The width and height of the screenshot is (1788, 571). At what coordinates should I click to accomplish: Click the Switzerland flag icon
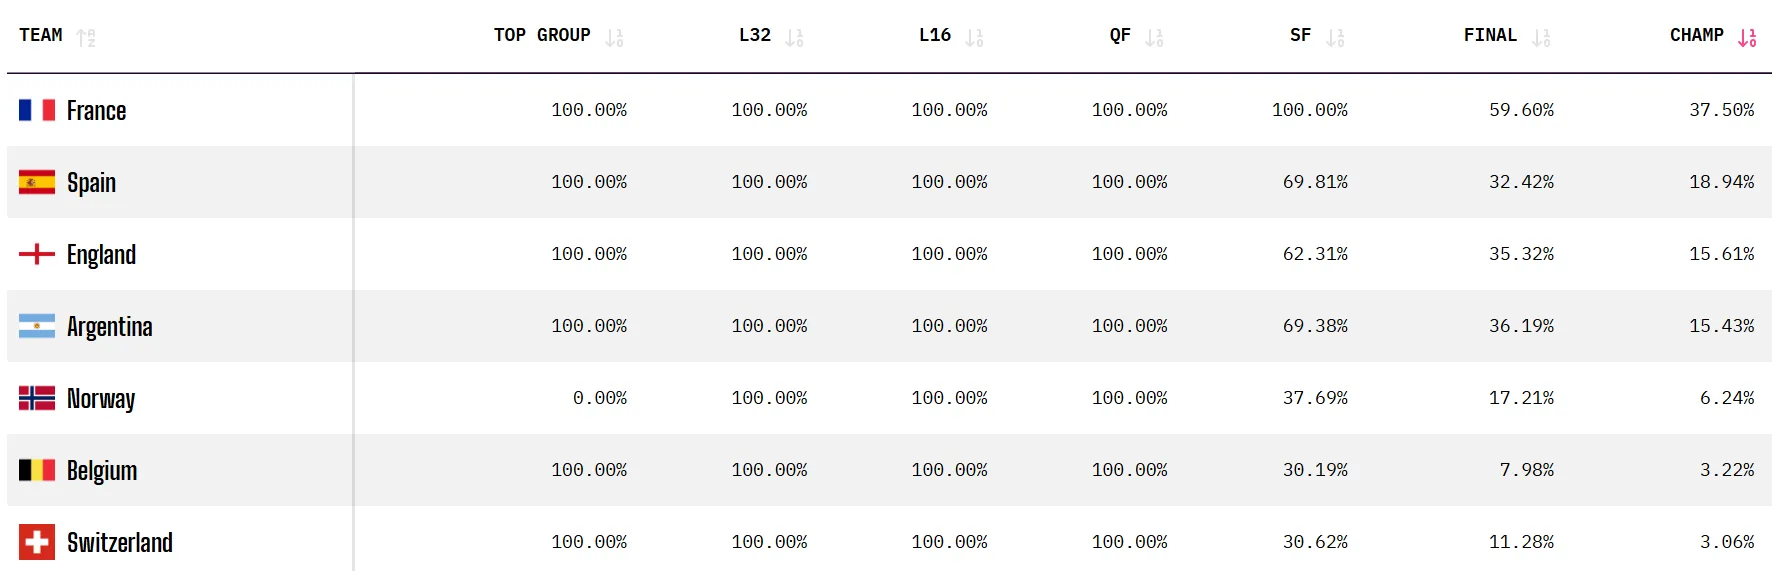[37, 542]
